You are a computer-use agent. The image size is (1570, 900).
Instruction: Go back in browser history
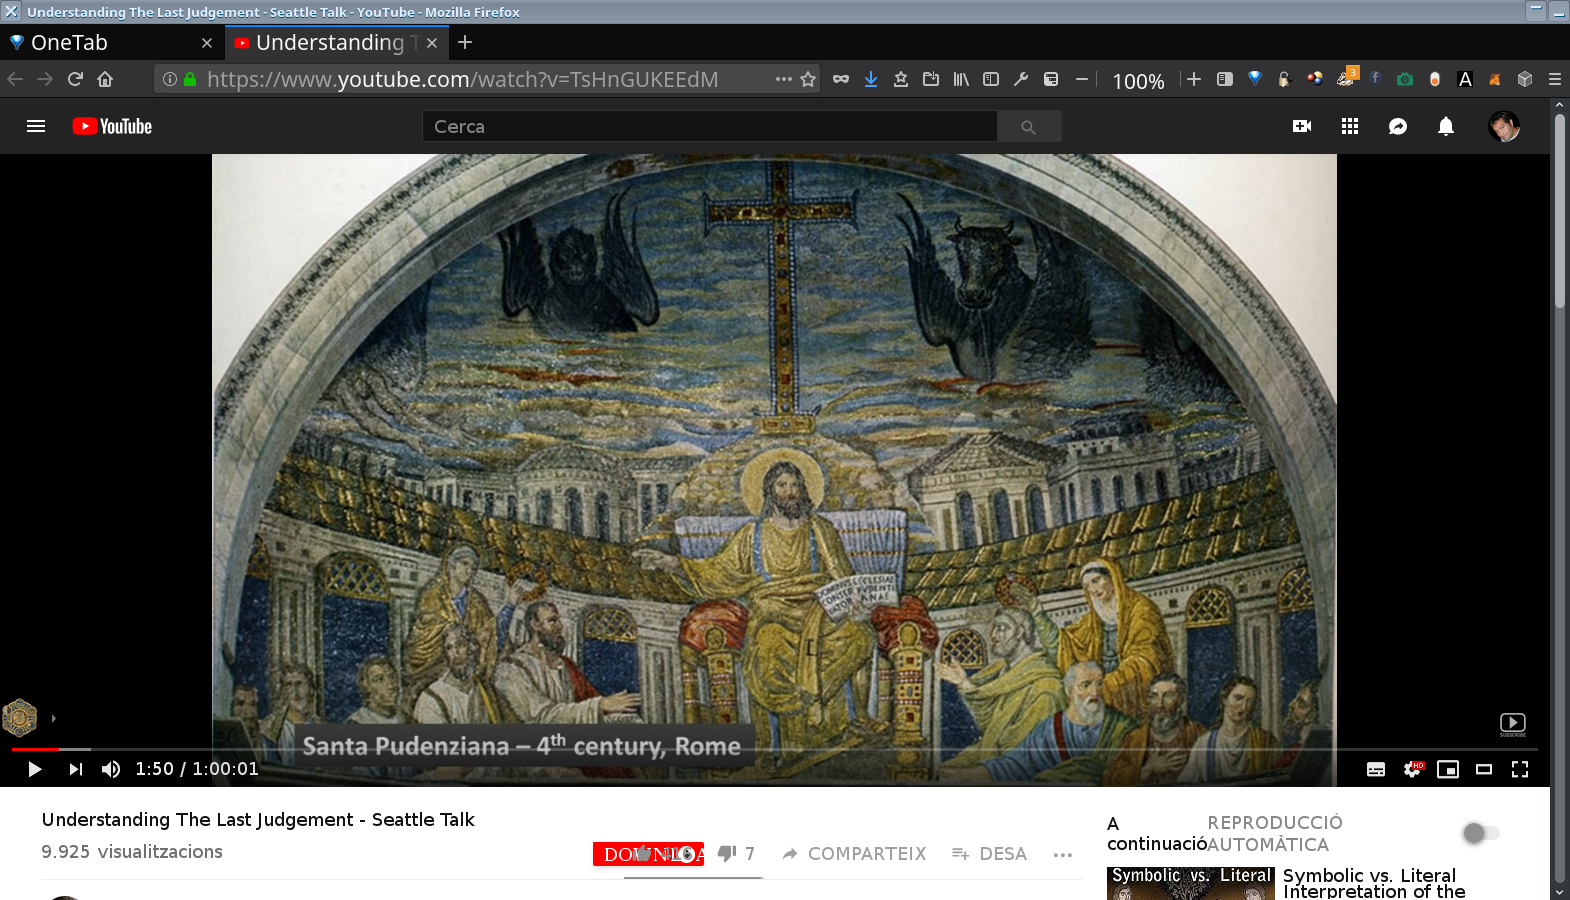click(x=15, y=79)
